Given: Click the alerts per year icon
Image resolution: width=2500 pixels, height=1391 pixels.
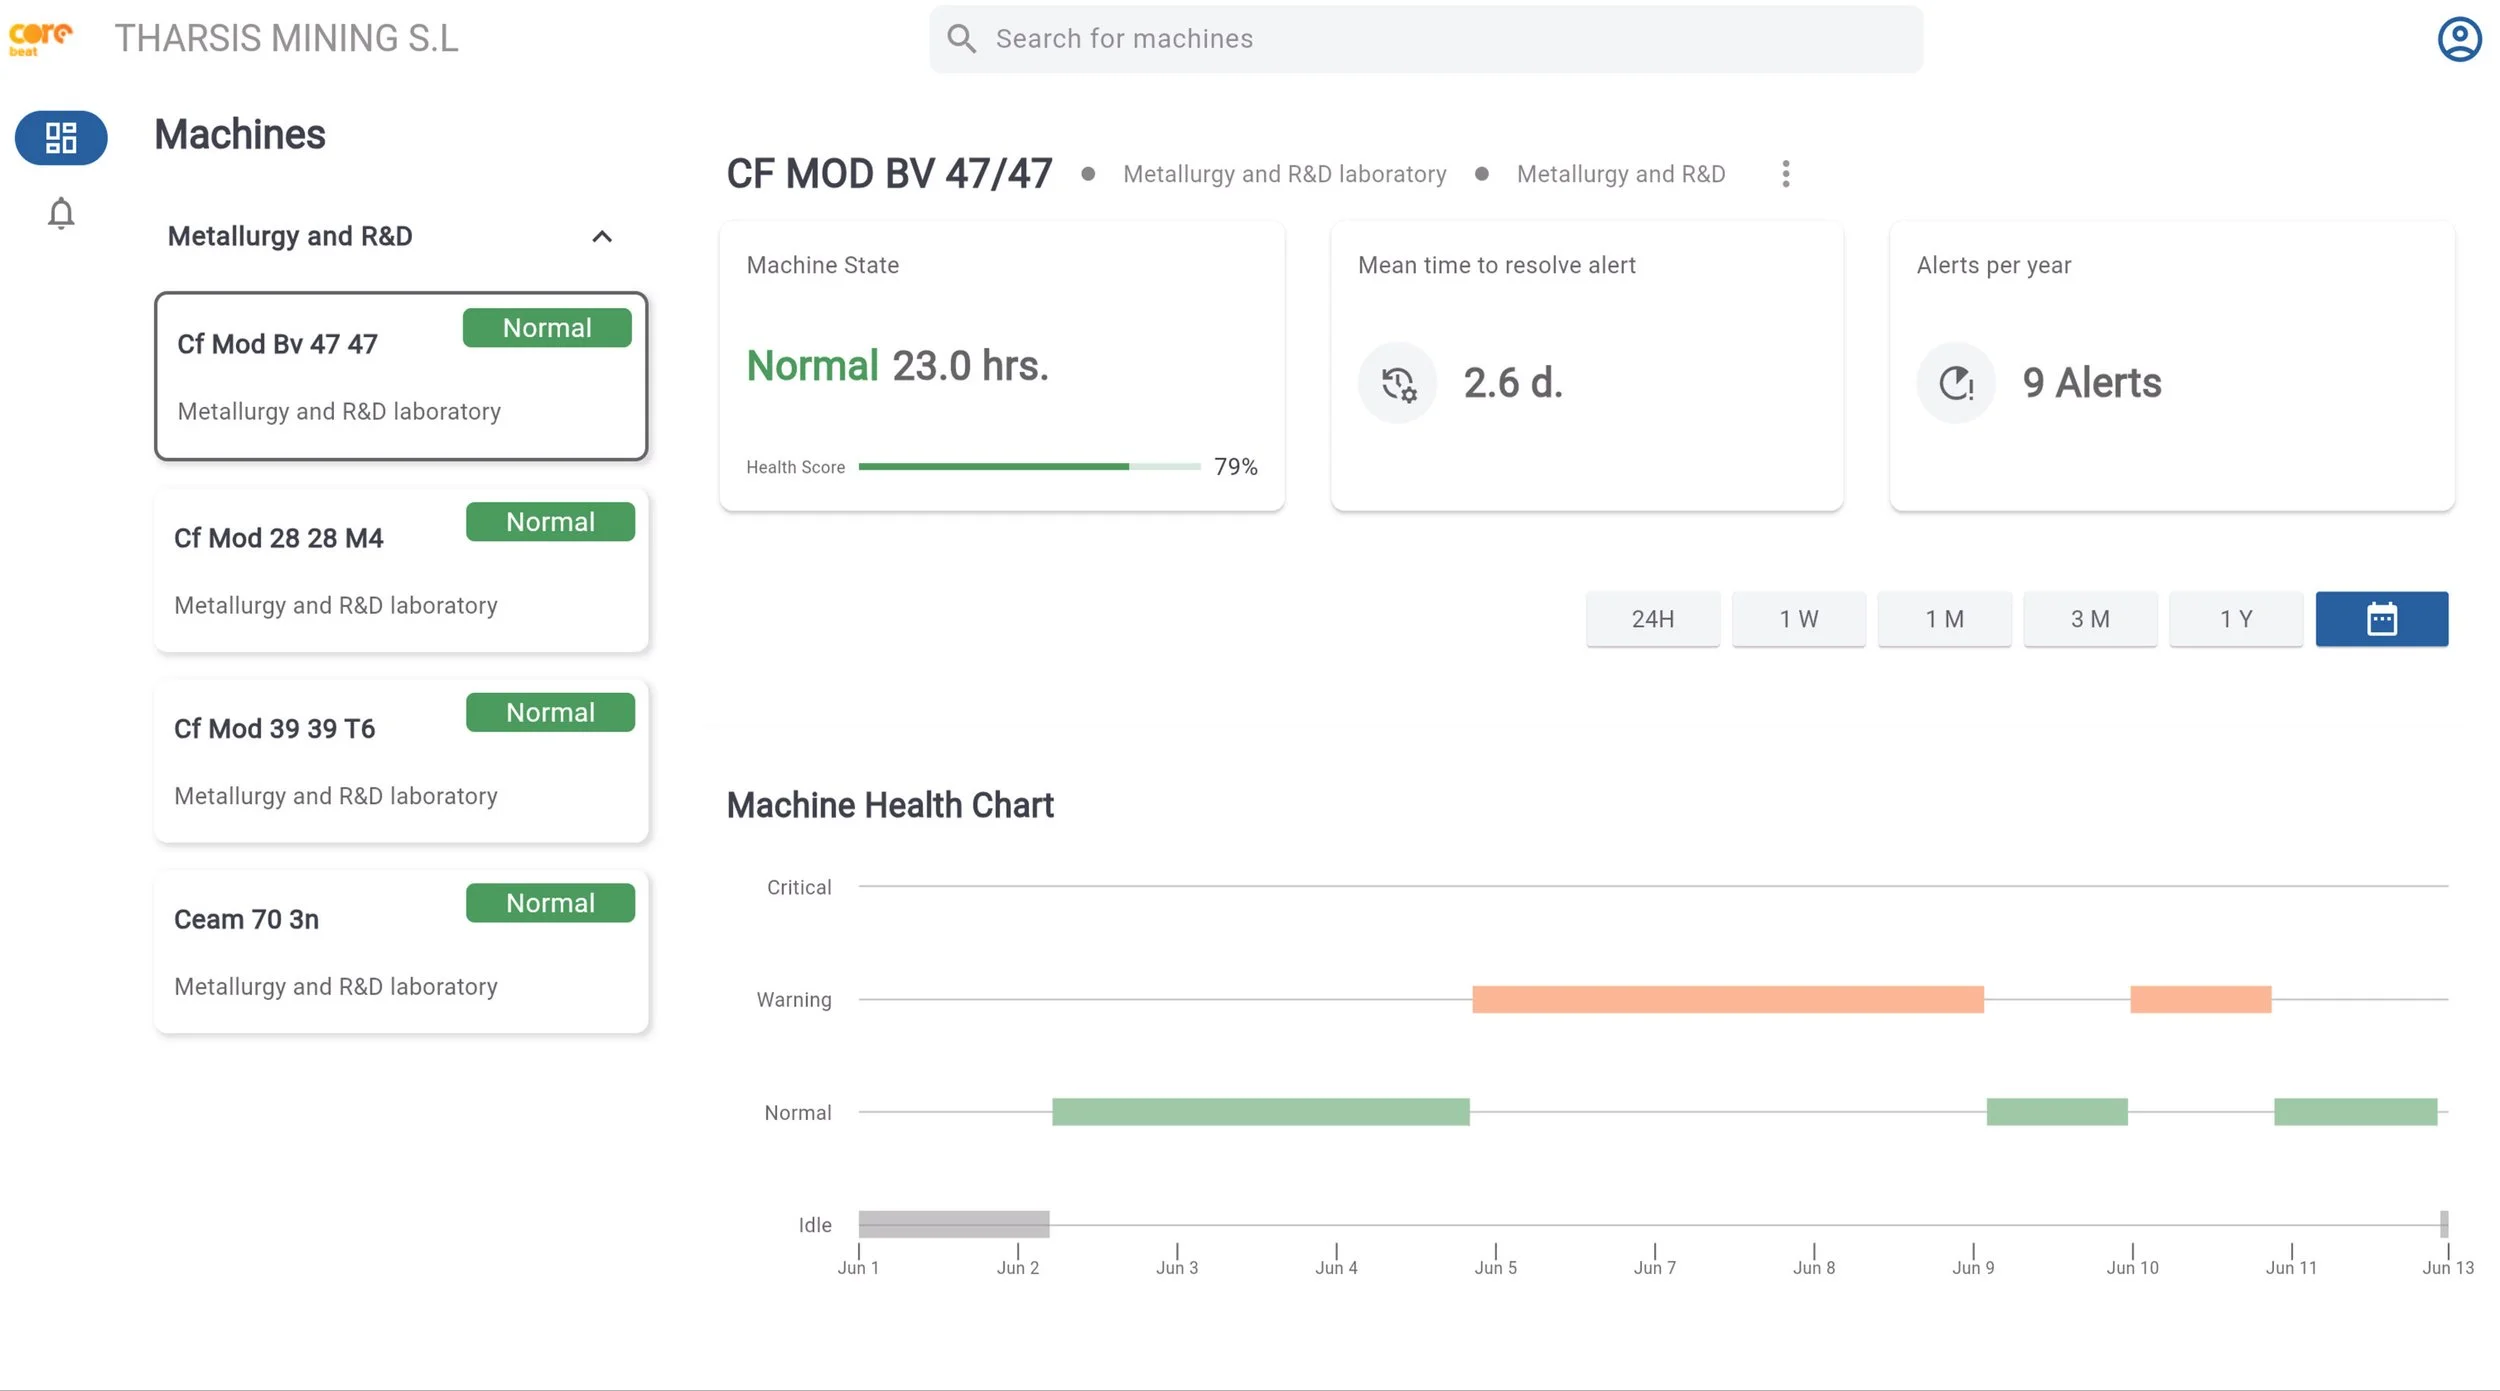Looking at the screenshot, I should (x=1955, y=383).
